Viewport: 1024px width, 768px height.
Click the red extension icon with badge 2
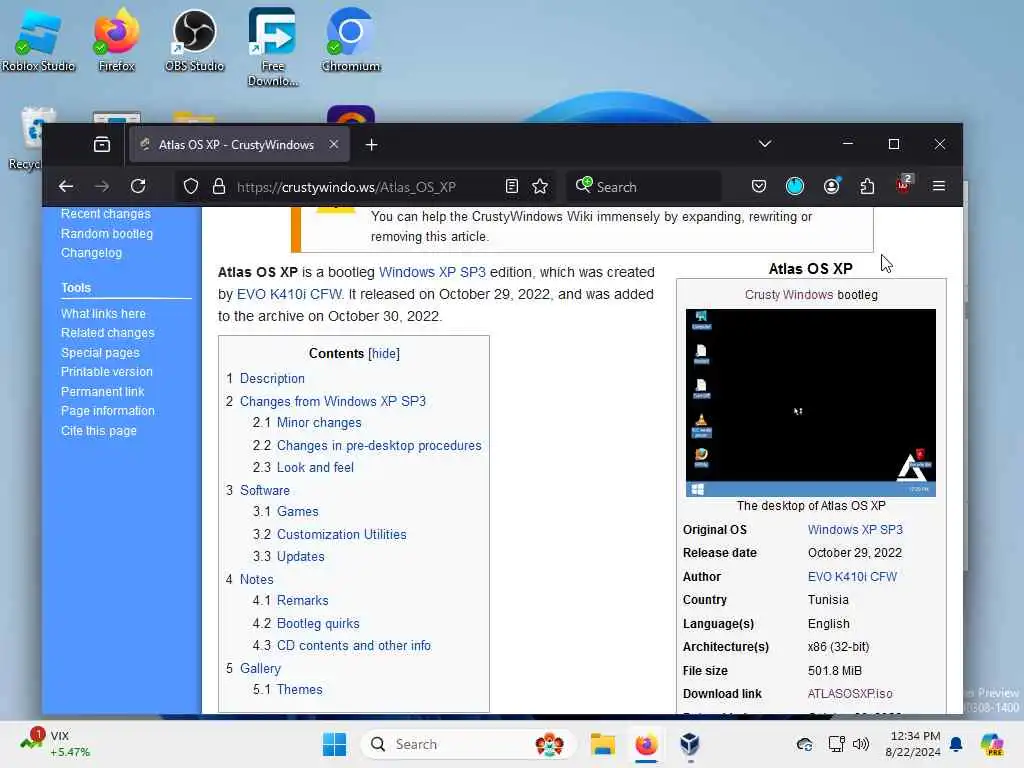click(x=904, y=185)
